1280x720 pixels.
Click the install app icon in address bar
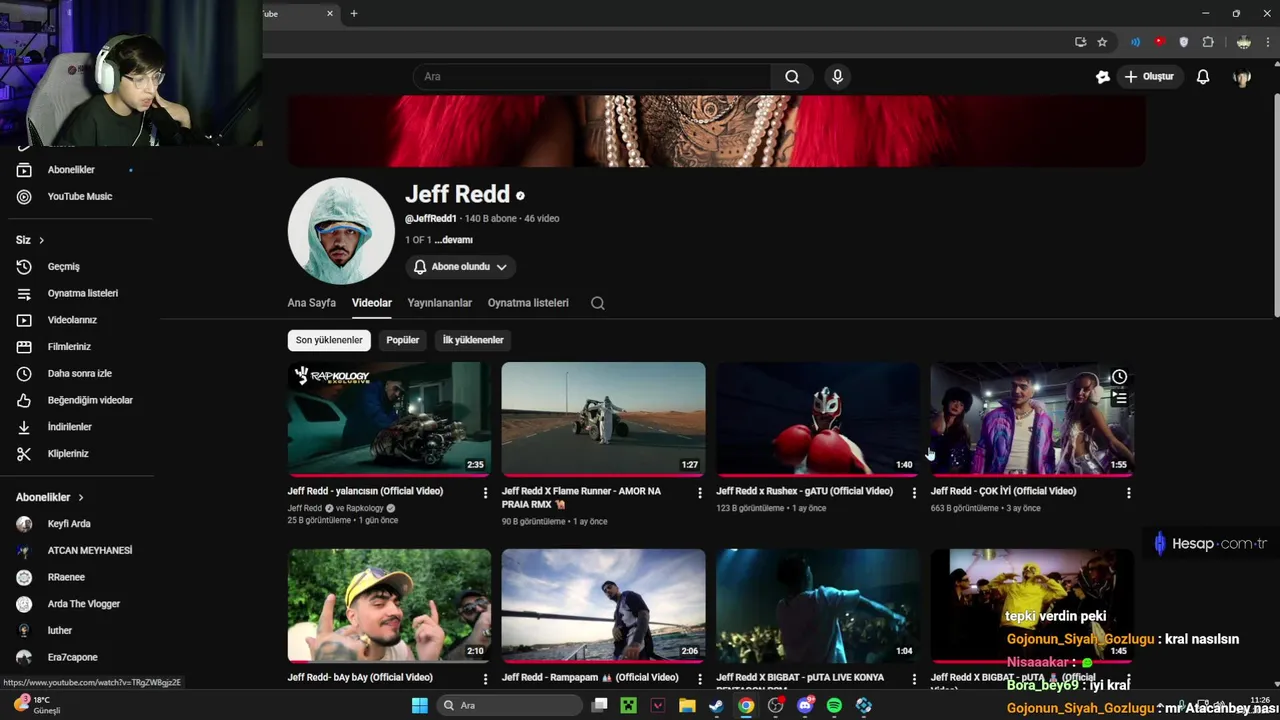click(1080, 42)
